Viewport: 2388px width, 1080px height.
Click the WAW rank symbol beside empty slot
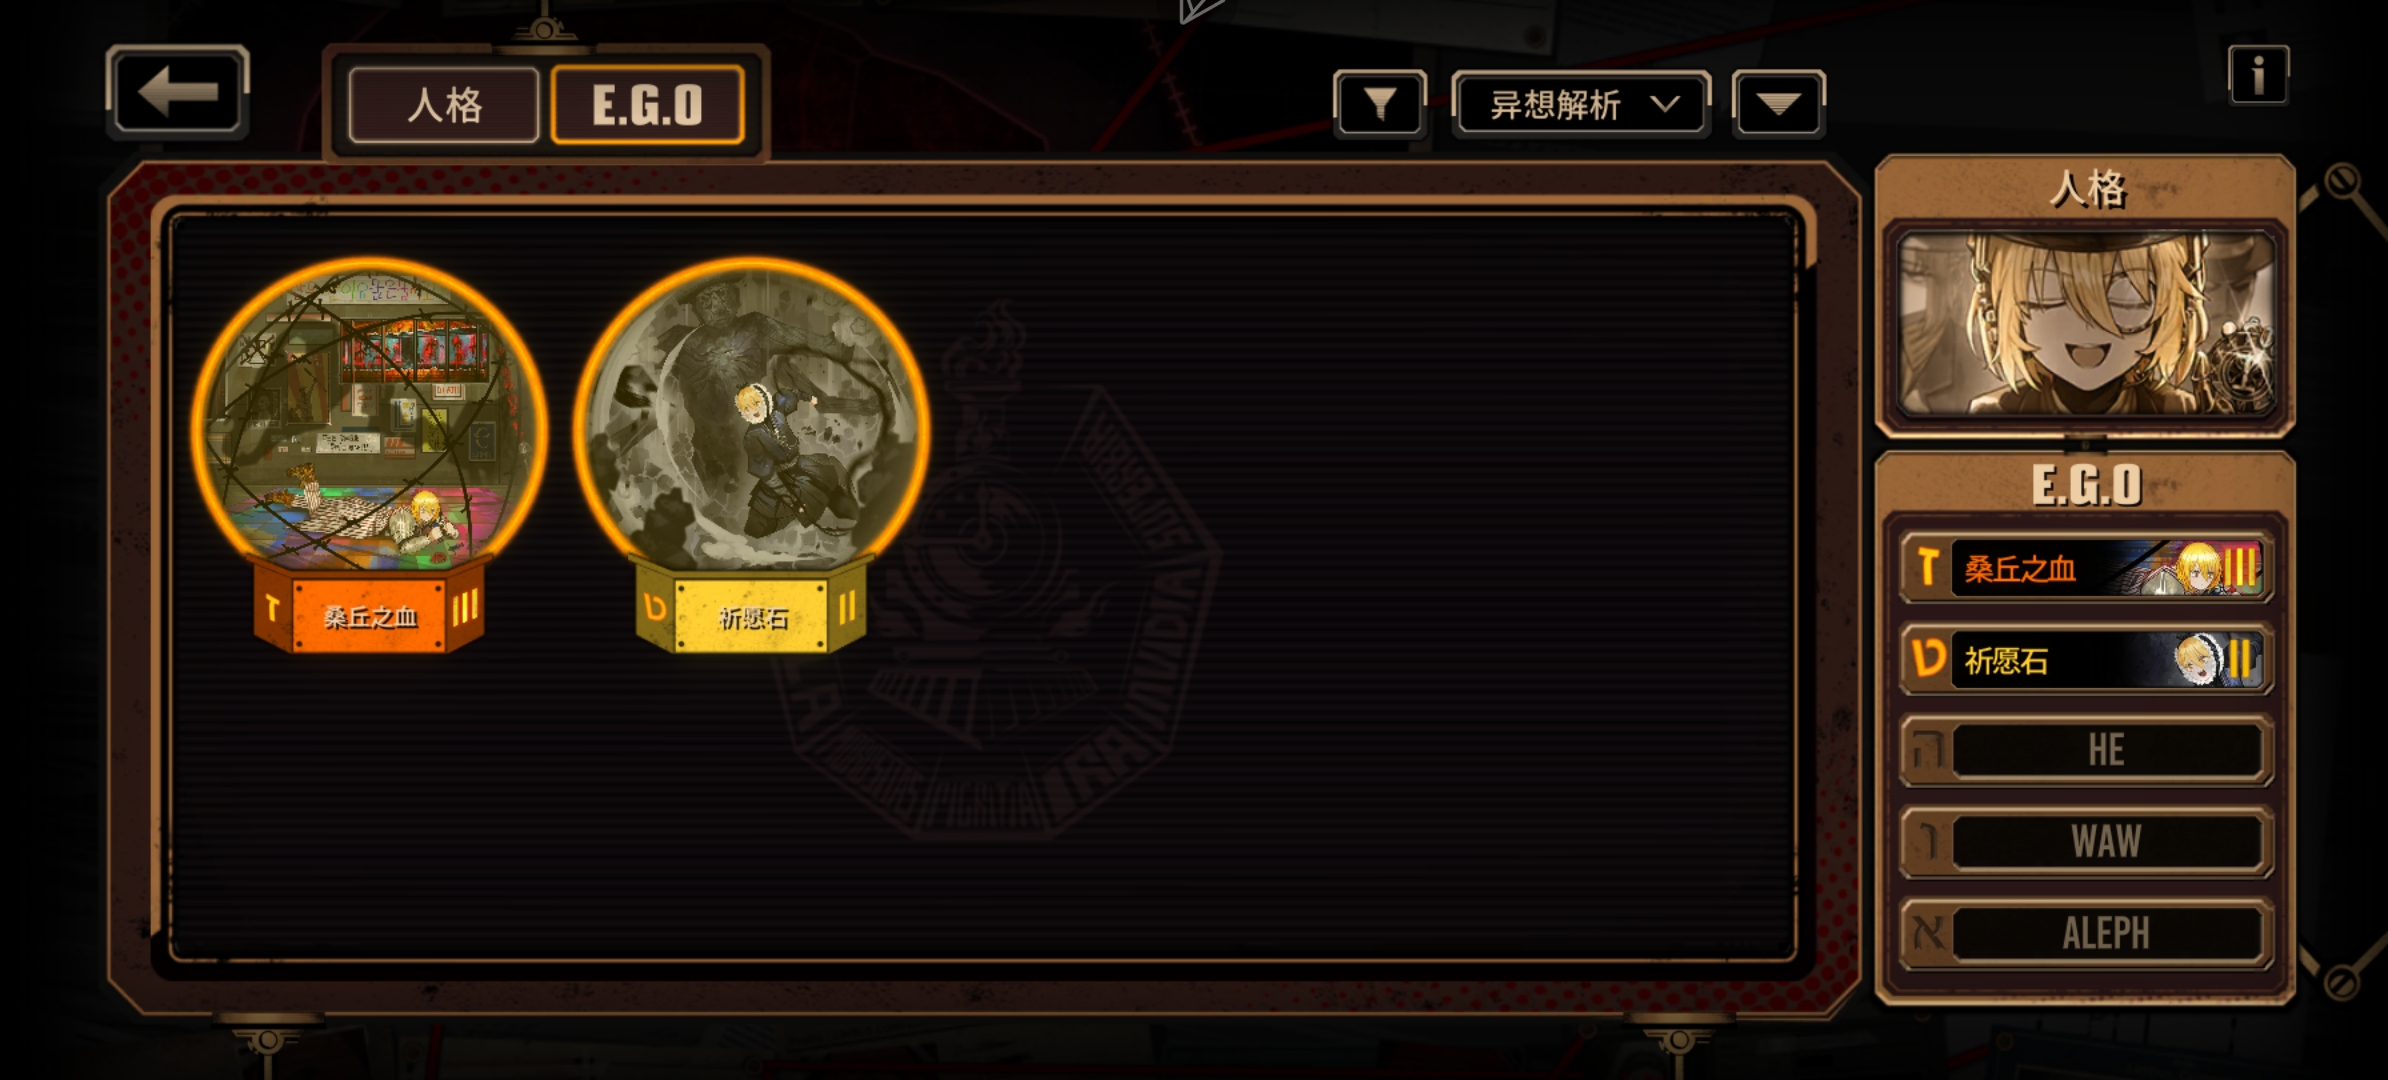coord(1927,842)
